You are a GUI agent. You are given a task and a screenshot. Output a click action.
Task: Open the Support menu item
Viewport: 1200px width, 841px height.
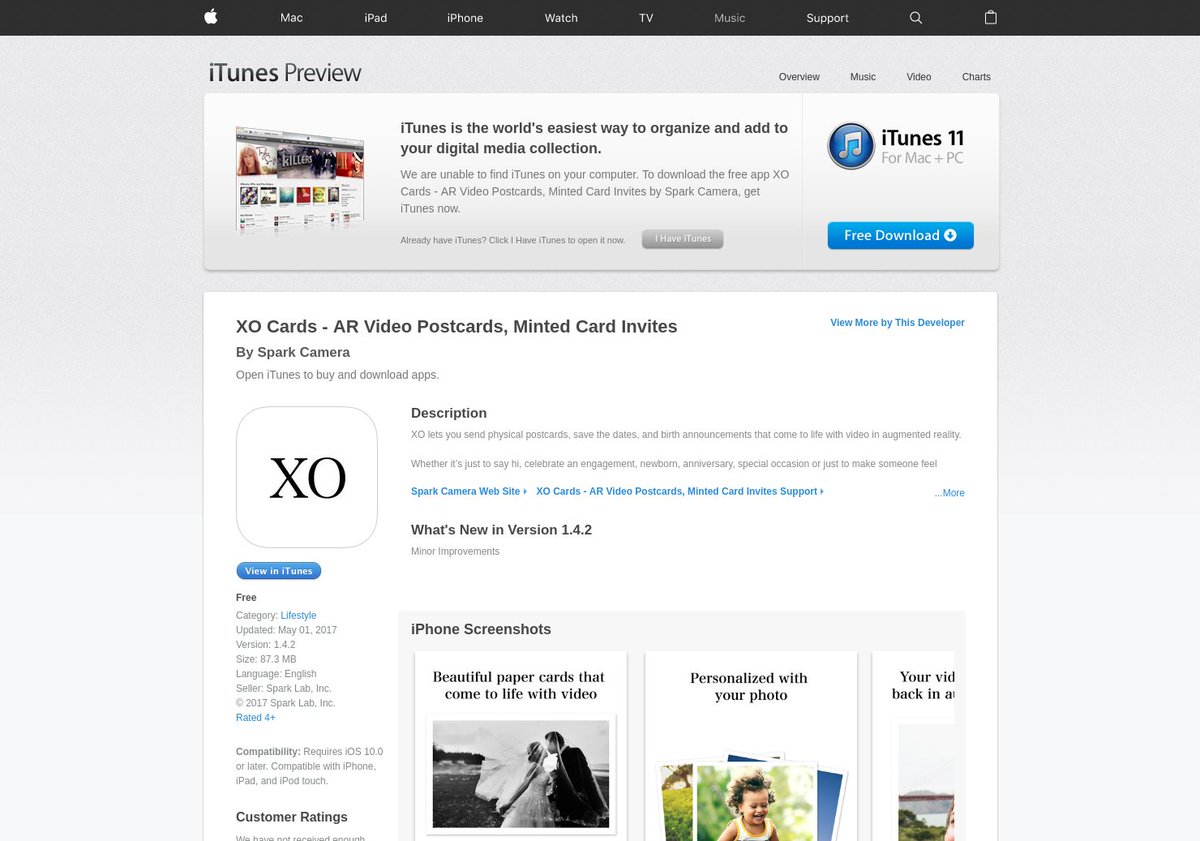point(827,18)
